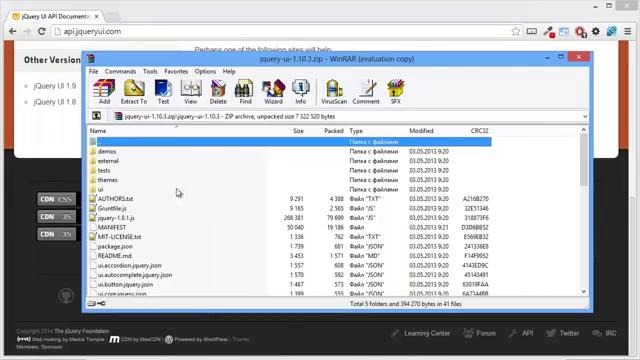Bookmark this page with star icon

tap(516, 31)
